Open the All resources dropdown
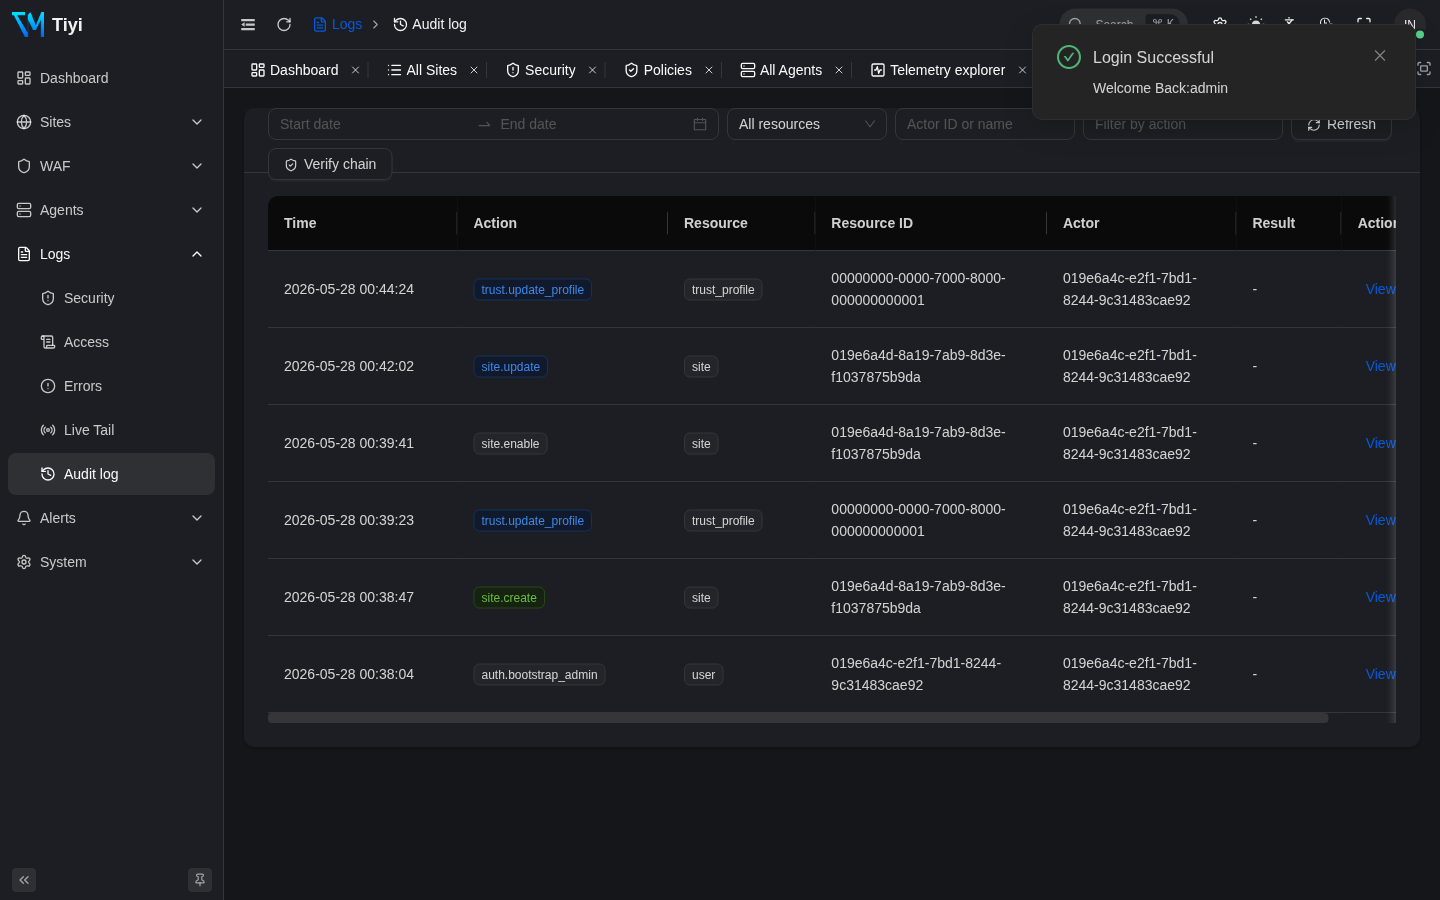 807,124
